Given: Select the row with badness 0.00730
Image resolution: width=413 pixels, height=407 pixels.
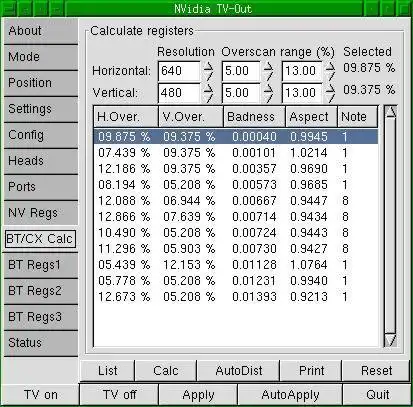Looking at the screenshot, I should pos(236,249).
